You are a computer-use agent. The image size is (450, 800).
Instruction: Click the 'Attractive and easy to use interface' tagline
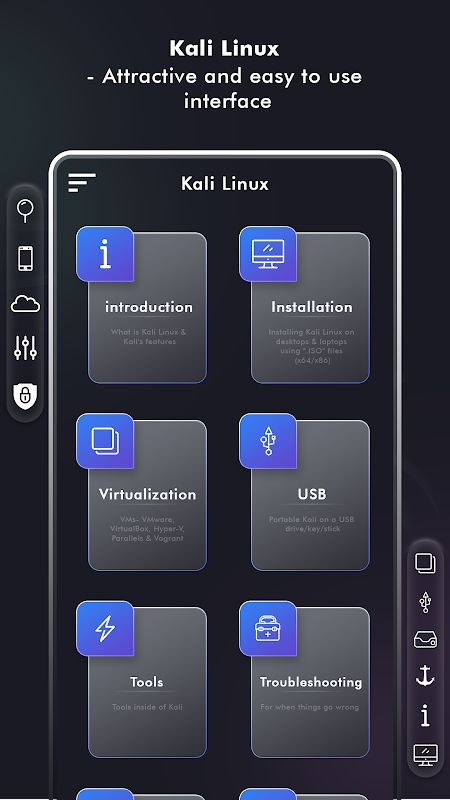pos(224,88)
